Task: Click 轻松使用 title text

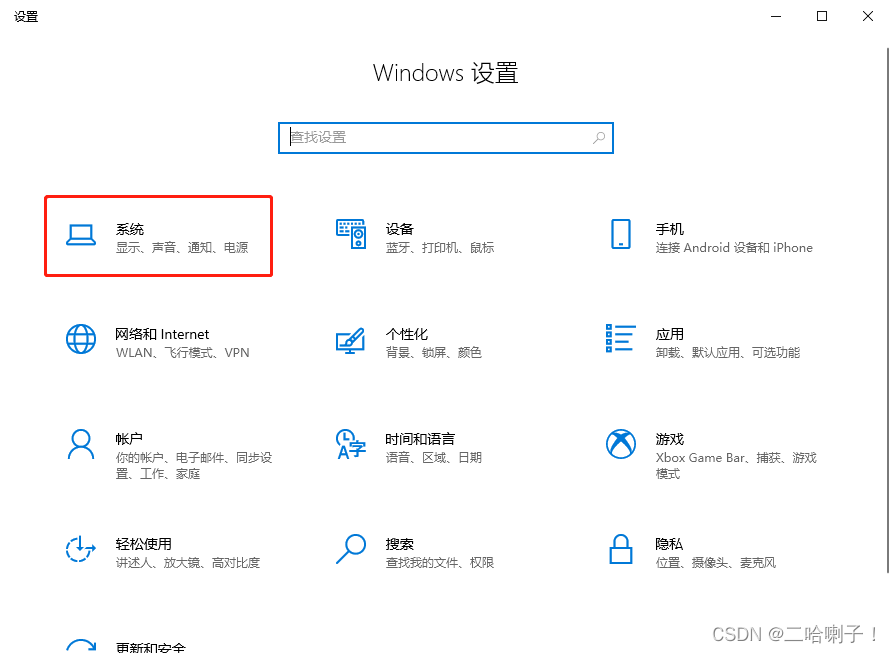Action: click(143, 544)
